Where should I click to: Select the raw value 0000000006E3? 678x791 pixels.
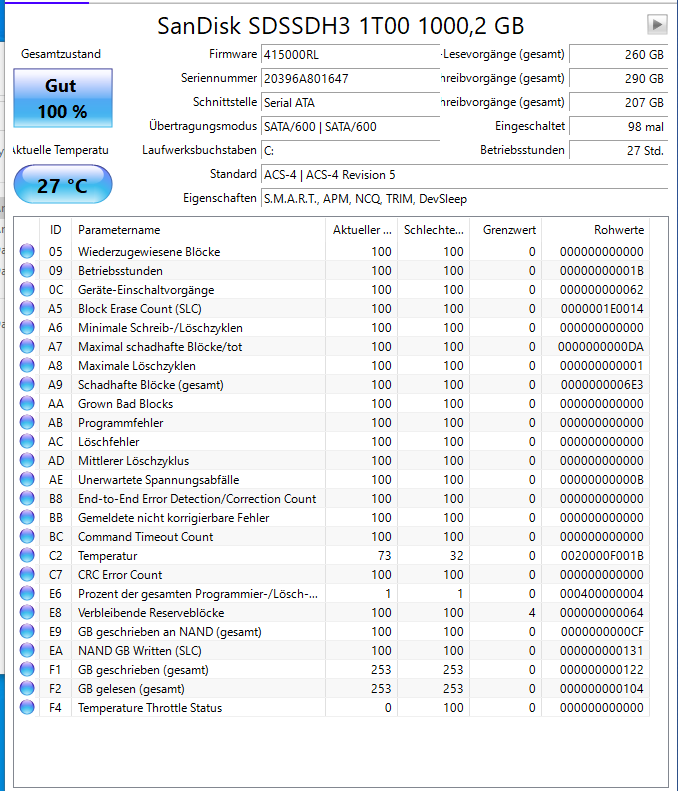[x=602, y=385]
